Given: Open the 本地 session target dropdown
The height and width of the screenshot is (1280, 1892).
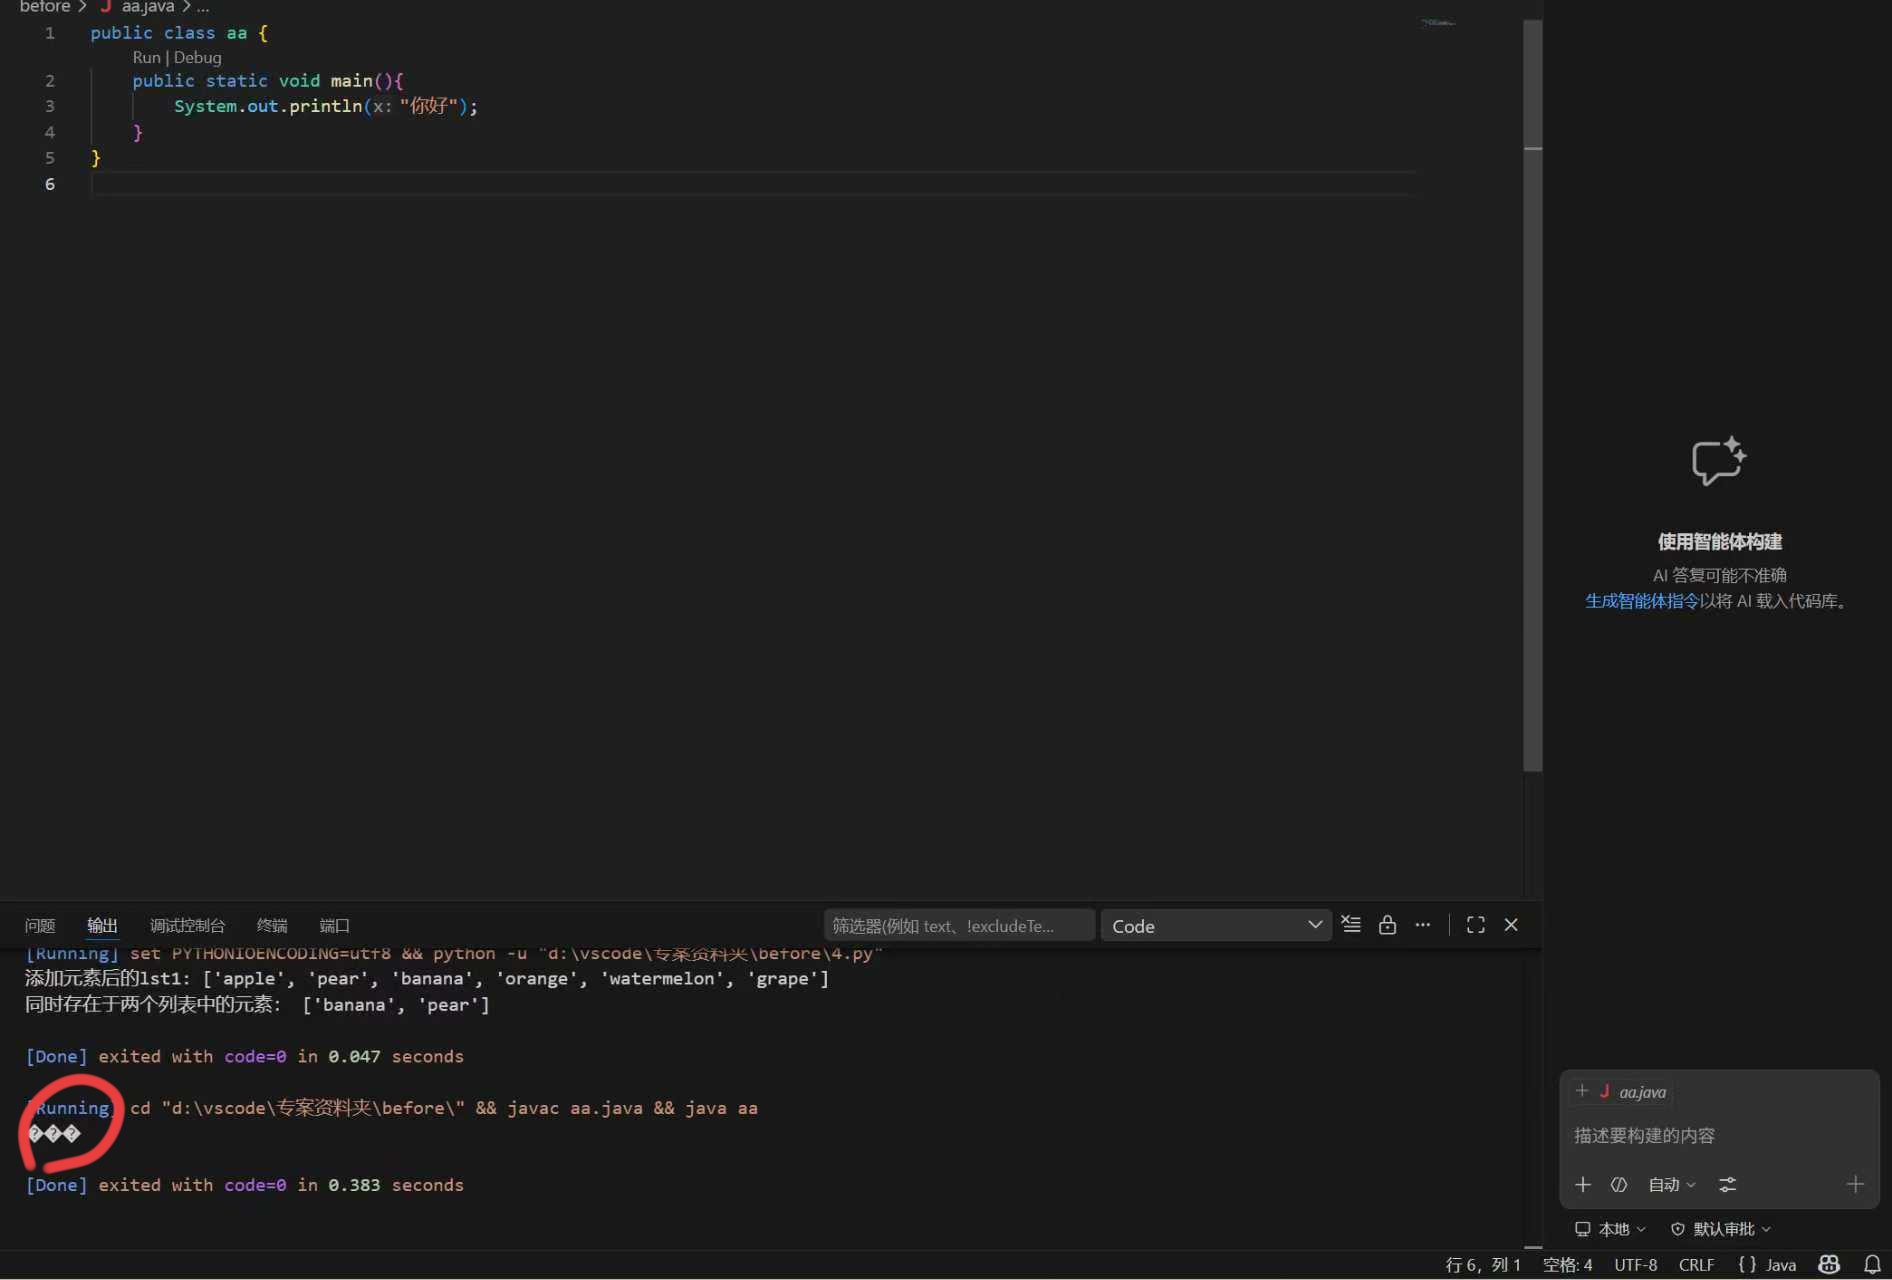Looking at the screenshot, I should pyautogui.click(x=1610, y=1229).
